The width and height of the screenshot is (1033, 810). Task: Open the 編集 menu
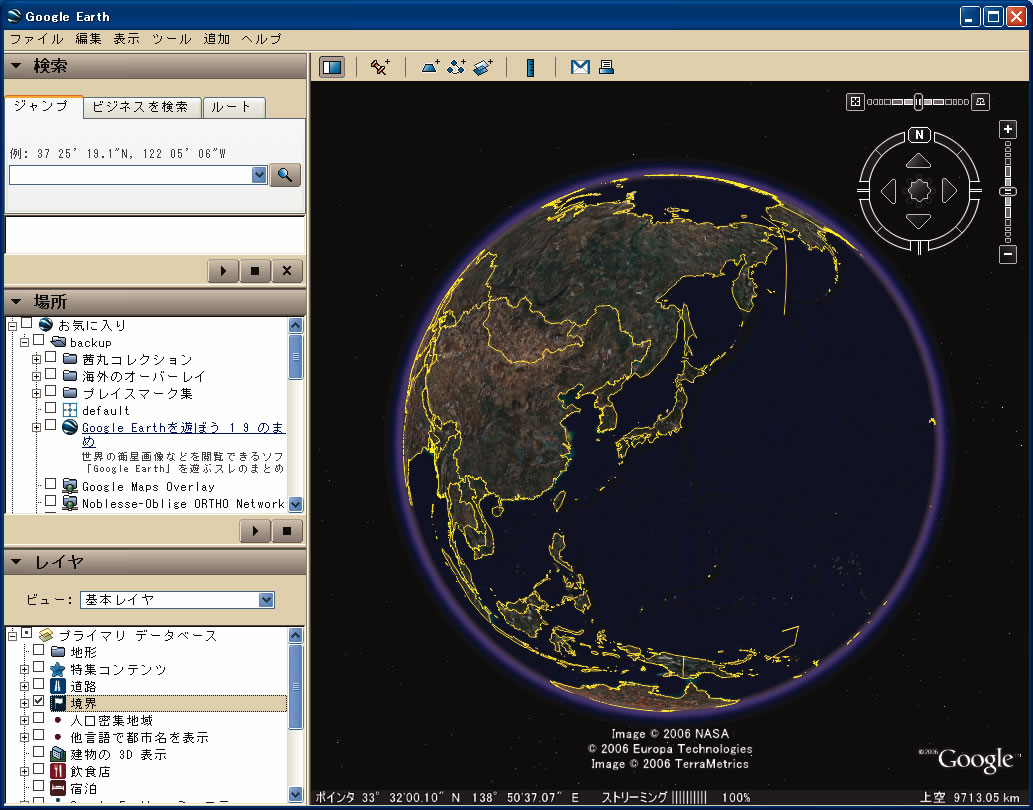point(88,39)
